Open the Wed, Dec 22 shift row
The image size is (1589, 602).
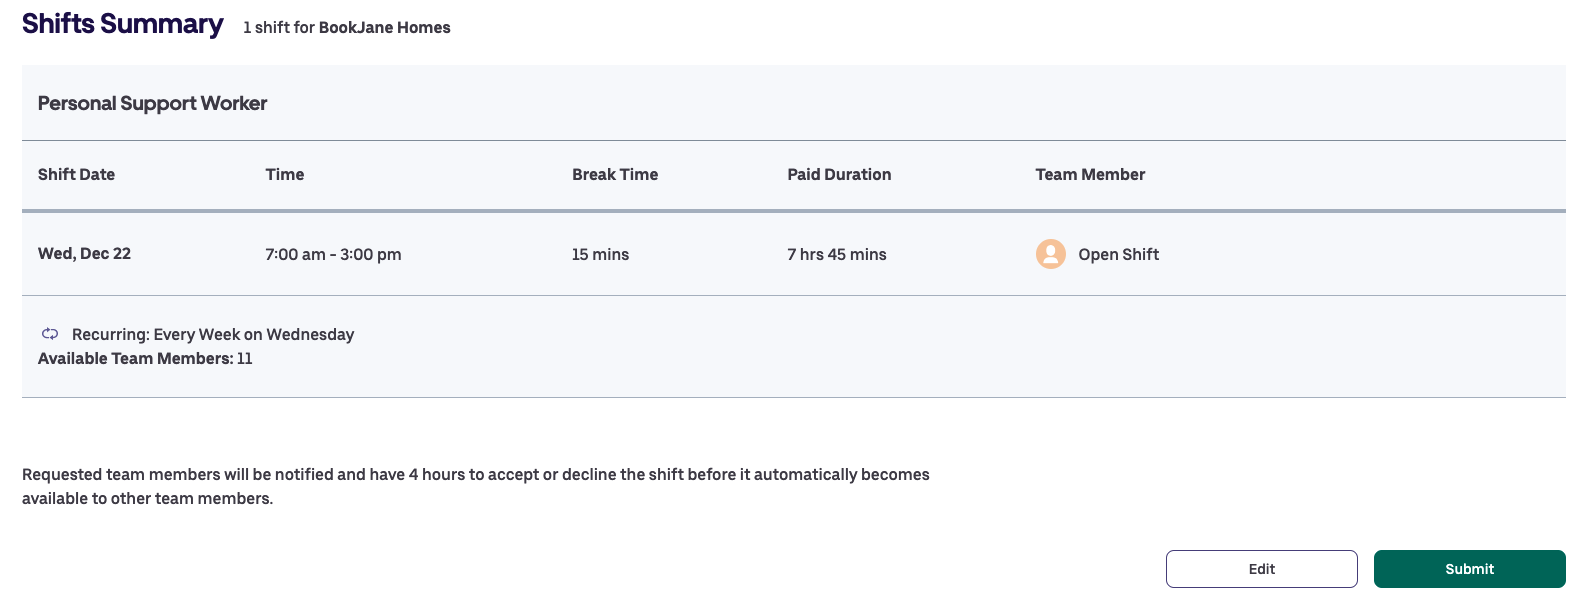click(84, 254)
